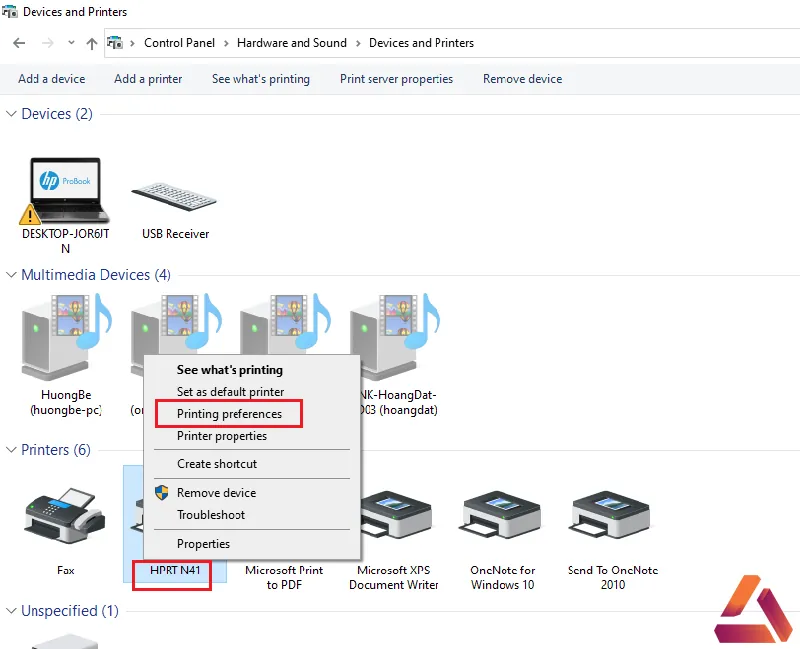Click Add a printer in toolbar
Screen dimensions: 800x649
click(x=148, y=79)
